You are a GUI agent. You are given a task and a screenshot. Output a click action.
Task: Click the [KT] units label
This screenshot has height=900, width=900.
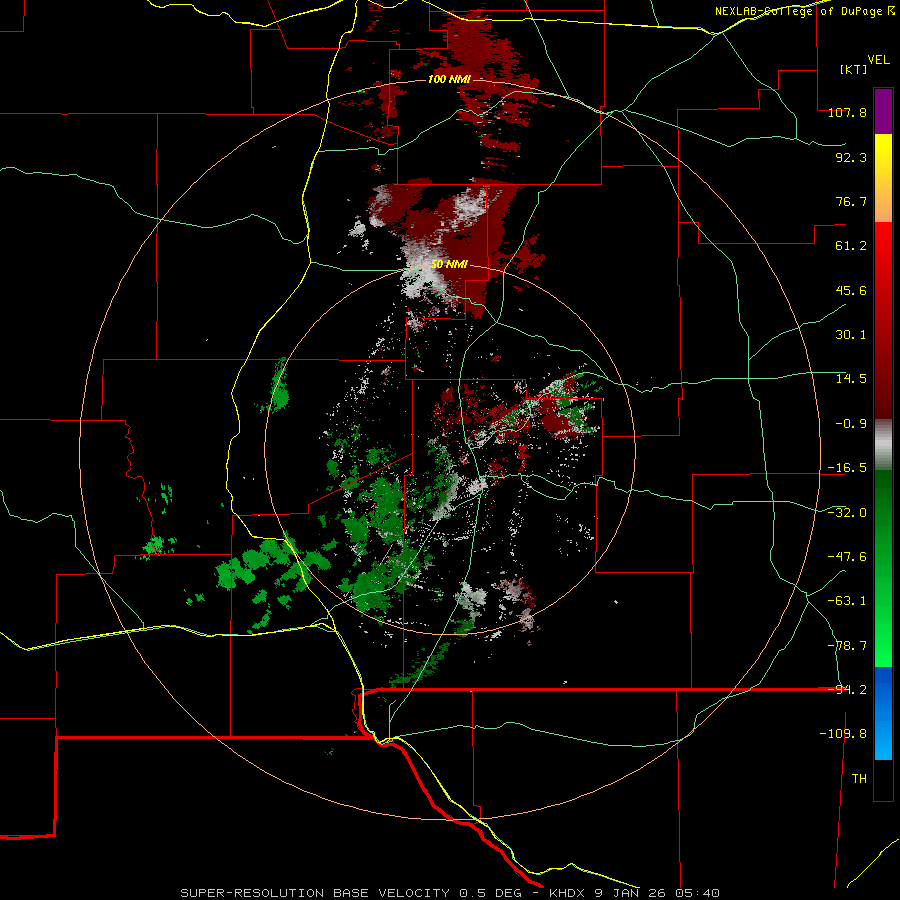(854, 69)
